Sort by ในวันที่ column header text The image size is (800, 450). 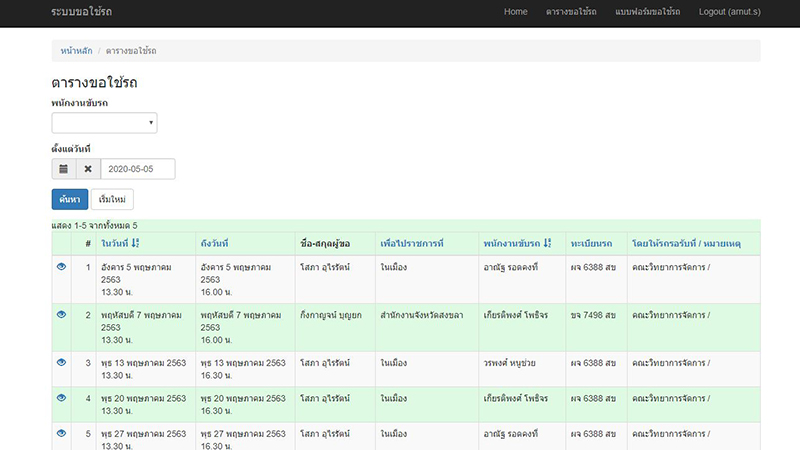(x=115, y=243)
